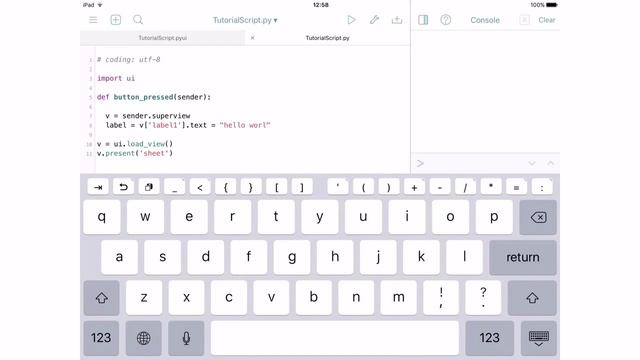Screen dimensions: 640x360
Task: Switch keyboard language with globe key
Action: pyautogui.click(x=144, y=338)
